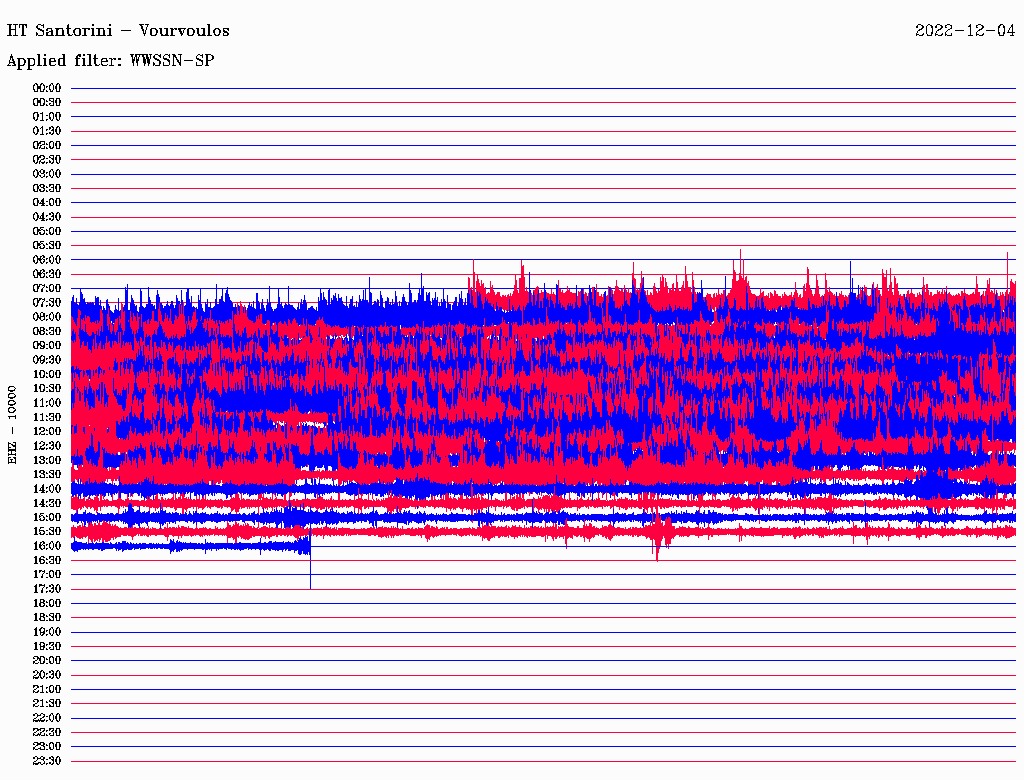
Task: Pick the 06:00 time label
Action: [47, 260]
